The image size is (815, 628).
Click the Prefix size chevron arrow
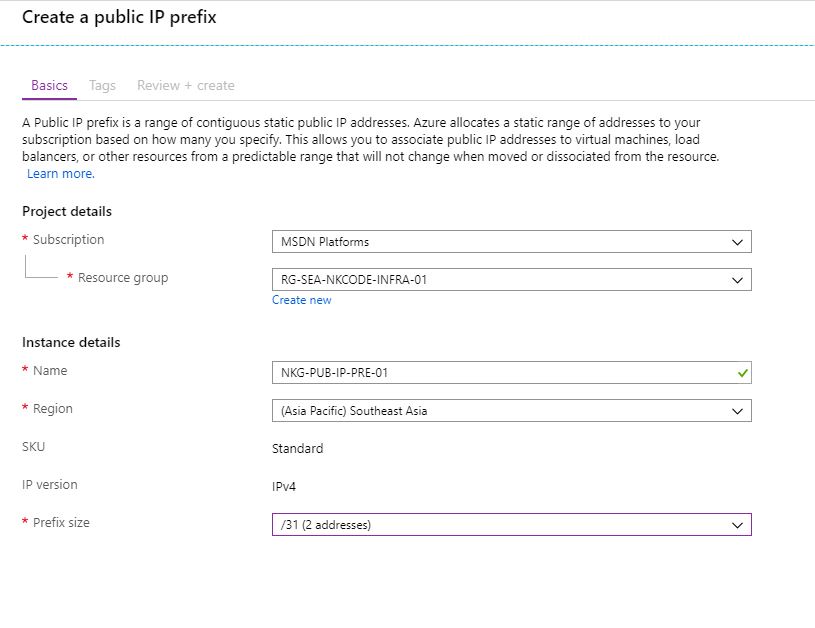(738, 524)
